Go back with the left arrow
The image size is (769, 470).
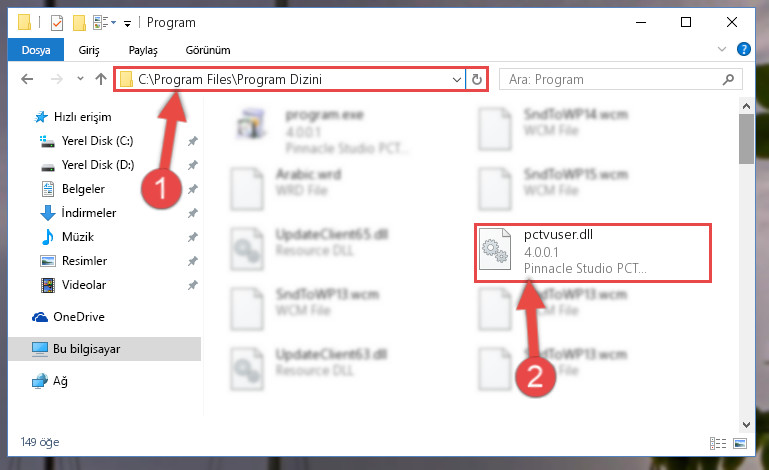[27, 79]
